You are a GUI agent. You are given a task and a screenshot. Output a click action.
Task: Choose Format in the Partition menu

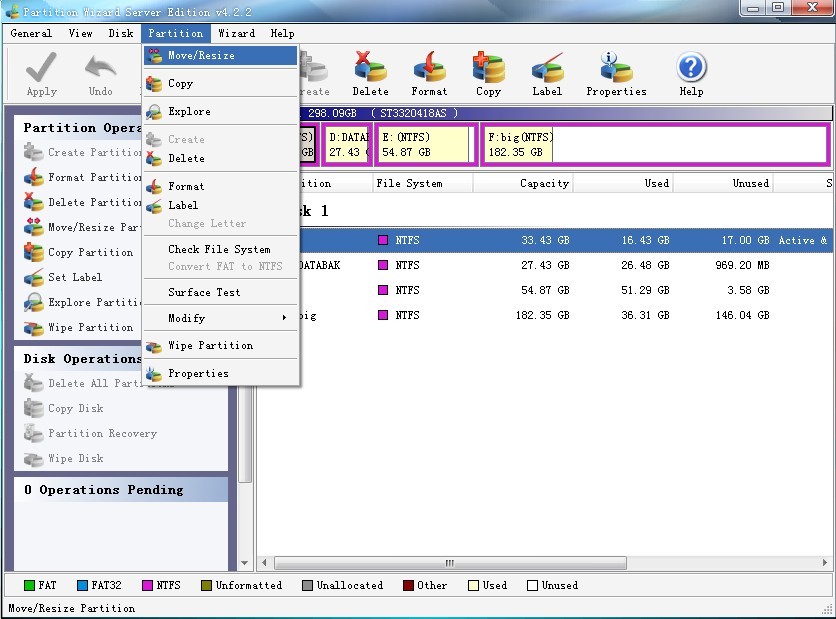point(220,186)
